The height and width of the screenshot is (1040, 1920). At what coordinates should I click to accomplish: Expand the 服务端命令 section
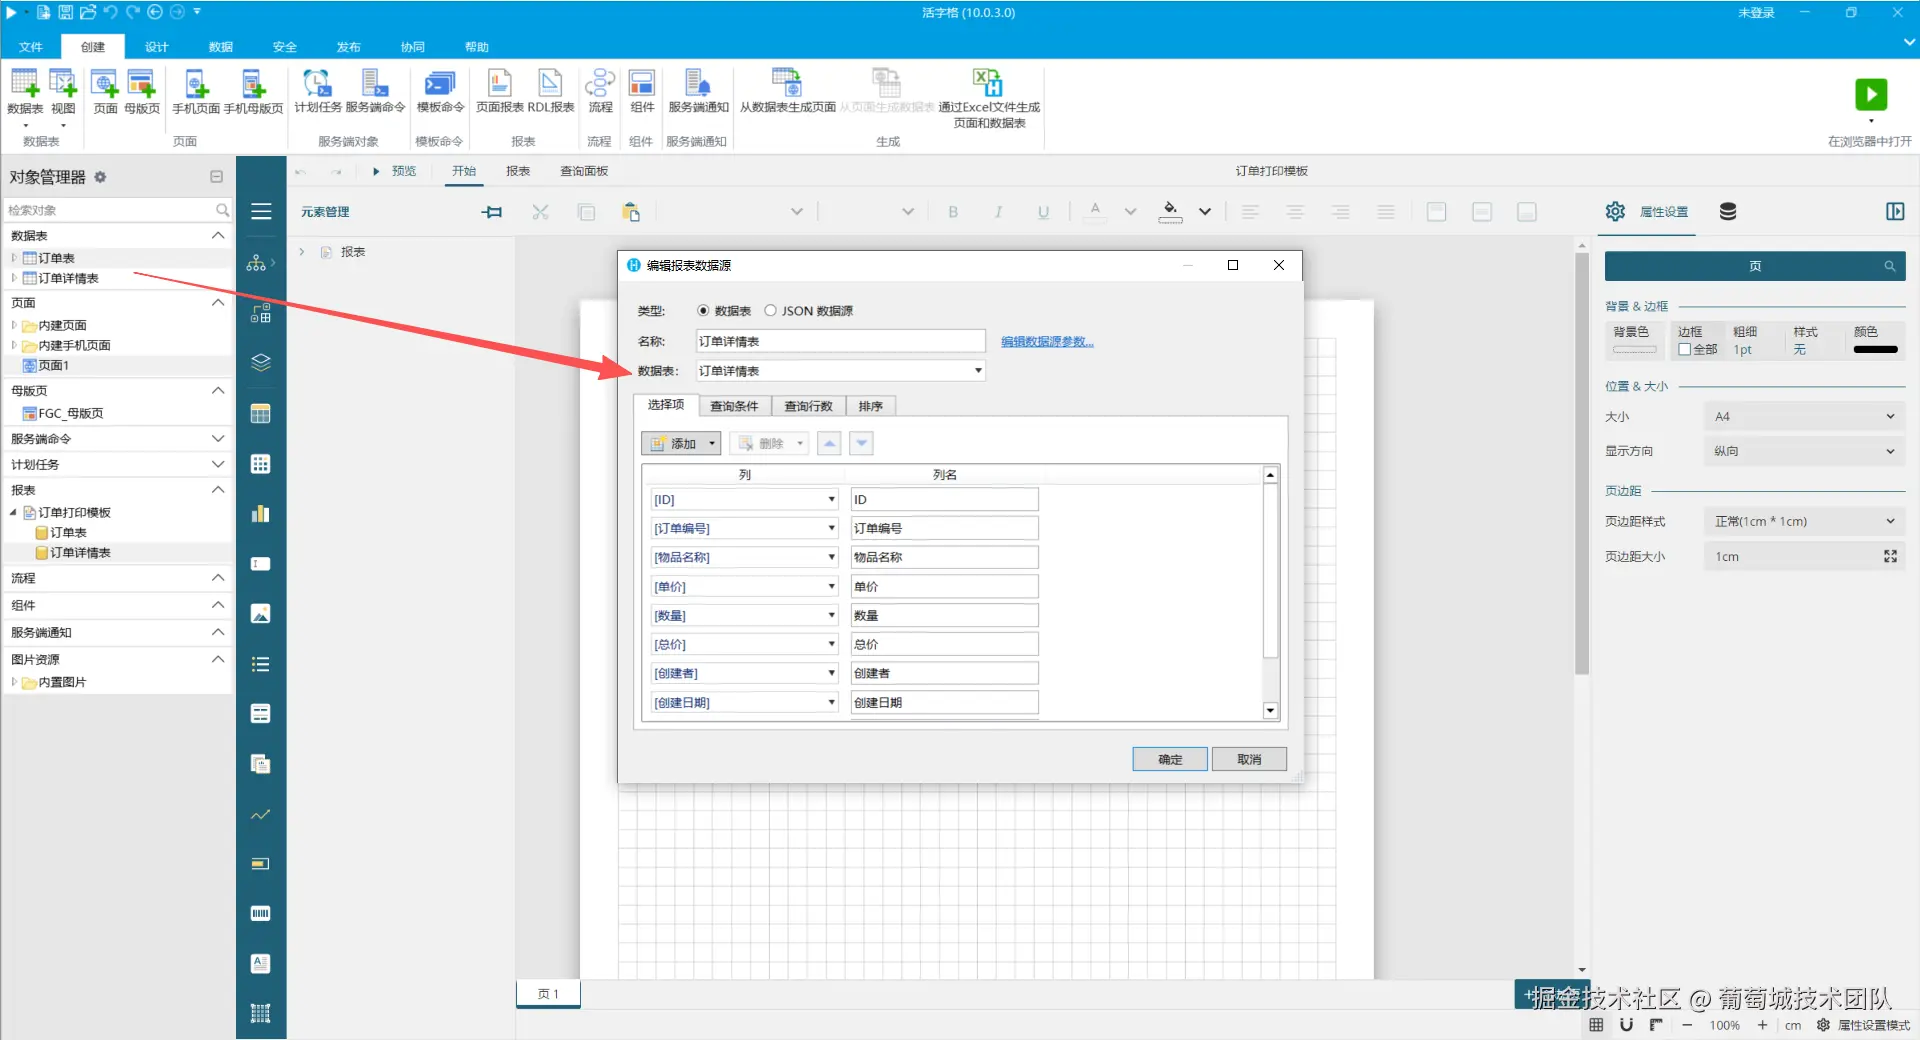(218, 438)
